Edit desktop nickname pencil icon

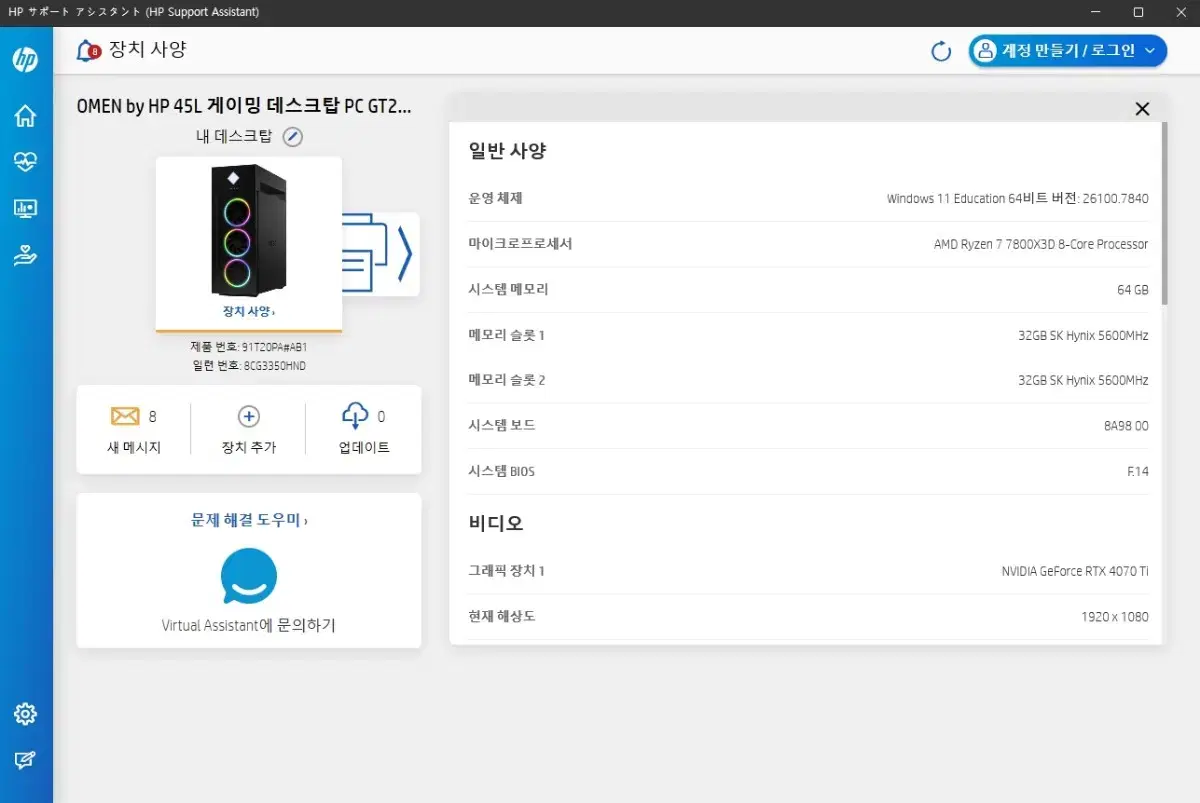pos(292,137)
